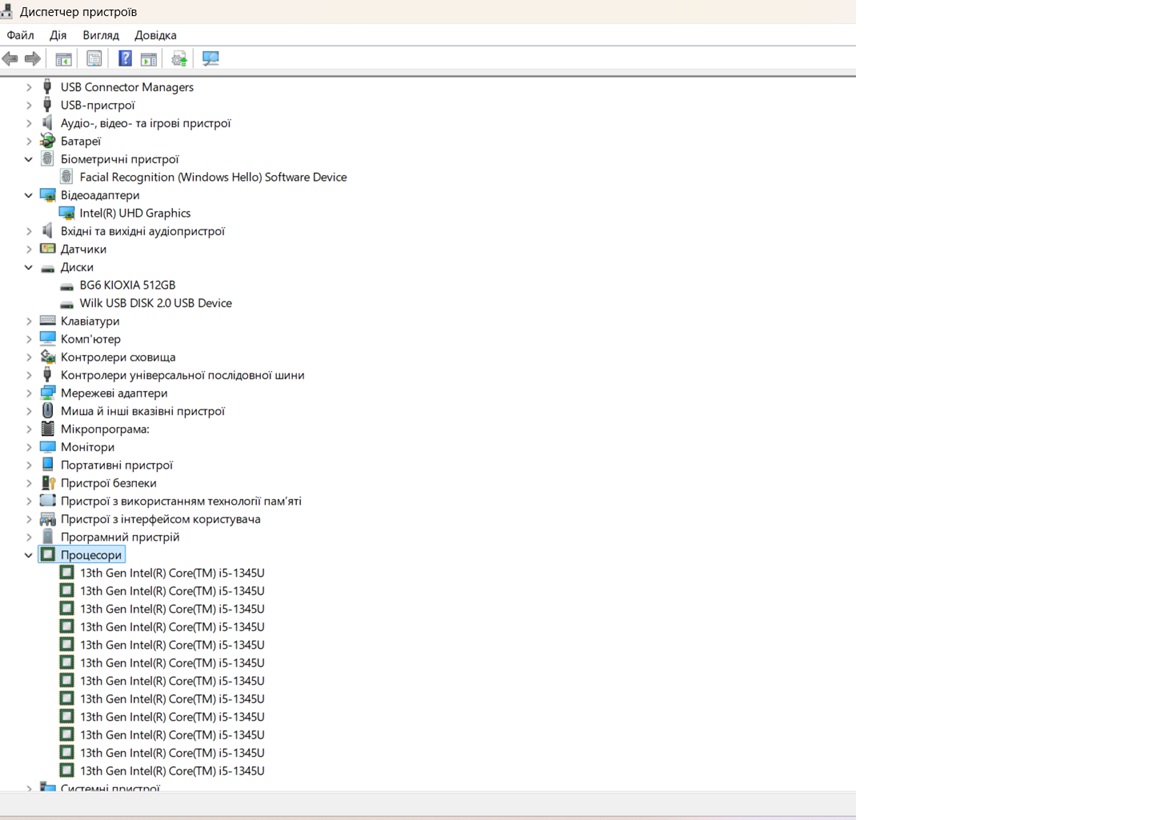This screenshot has height=820, width=1152.
Task: Click the Scan for hardware changes icon
Action: coord(210,59)
